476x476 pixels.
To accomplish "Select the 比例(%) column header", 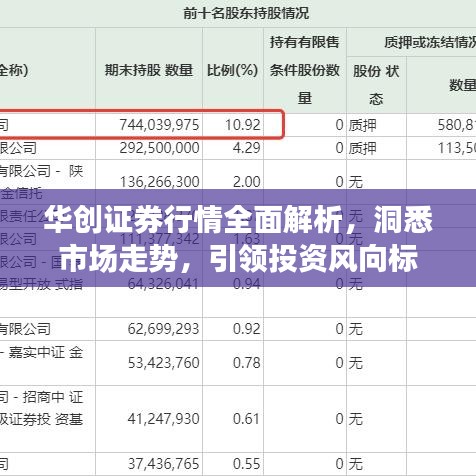I will [x=233, y=70].
